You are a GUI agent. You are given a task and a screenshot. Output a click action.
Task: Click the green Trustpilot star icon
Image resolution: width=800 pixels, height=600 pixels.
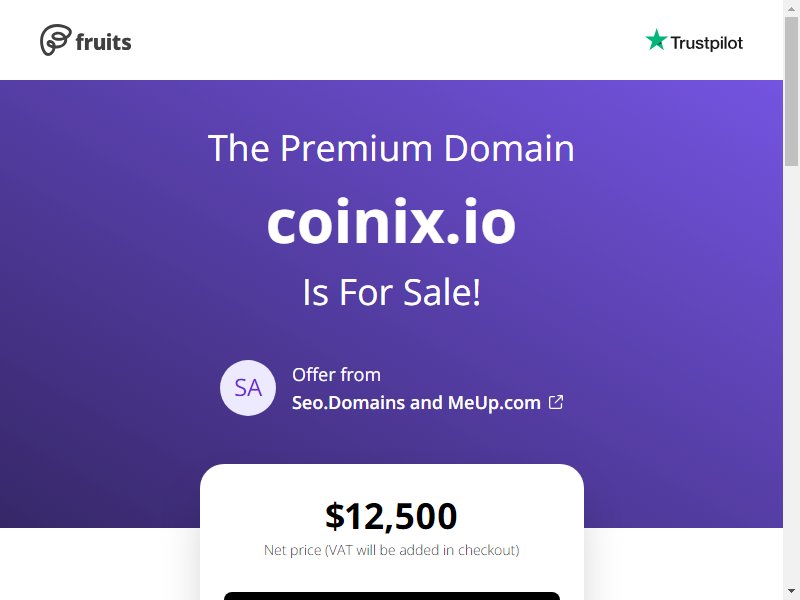click(656, 40)
